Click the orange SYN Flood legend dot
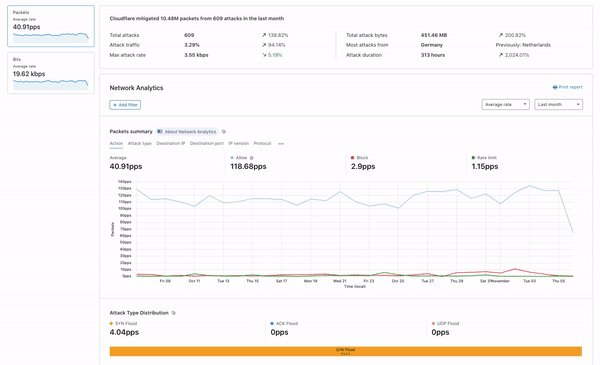This screenshot has width=600, height=365. (x=111, y=323)
